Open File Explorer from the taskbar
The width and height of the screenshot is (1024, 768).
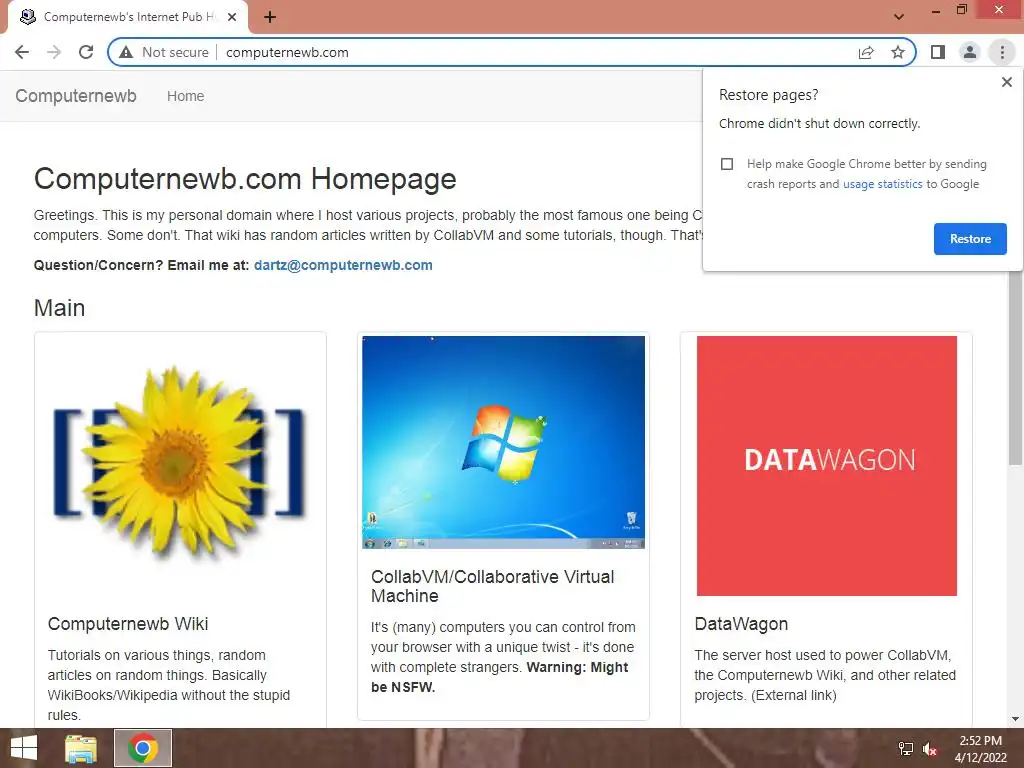coord(81,748)
